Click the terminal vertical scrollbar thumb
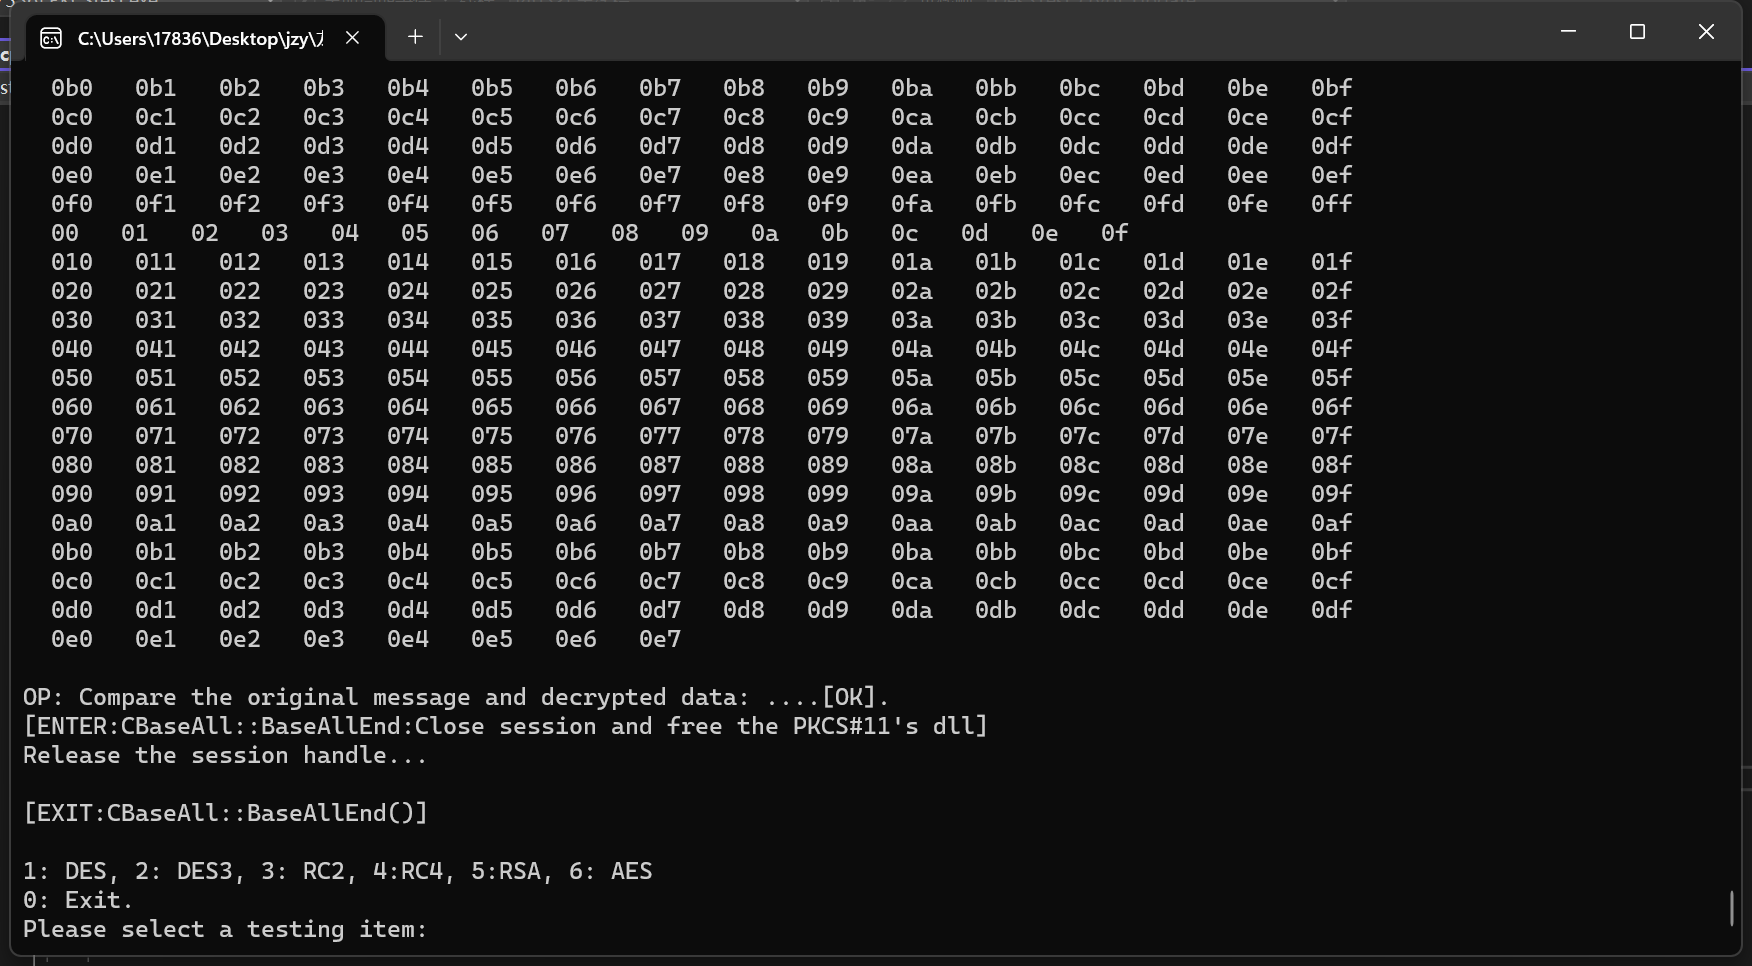The image size is (1752, 966). [1731, 908]
